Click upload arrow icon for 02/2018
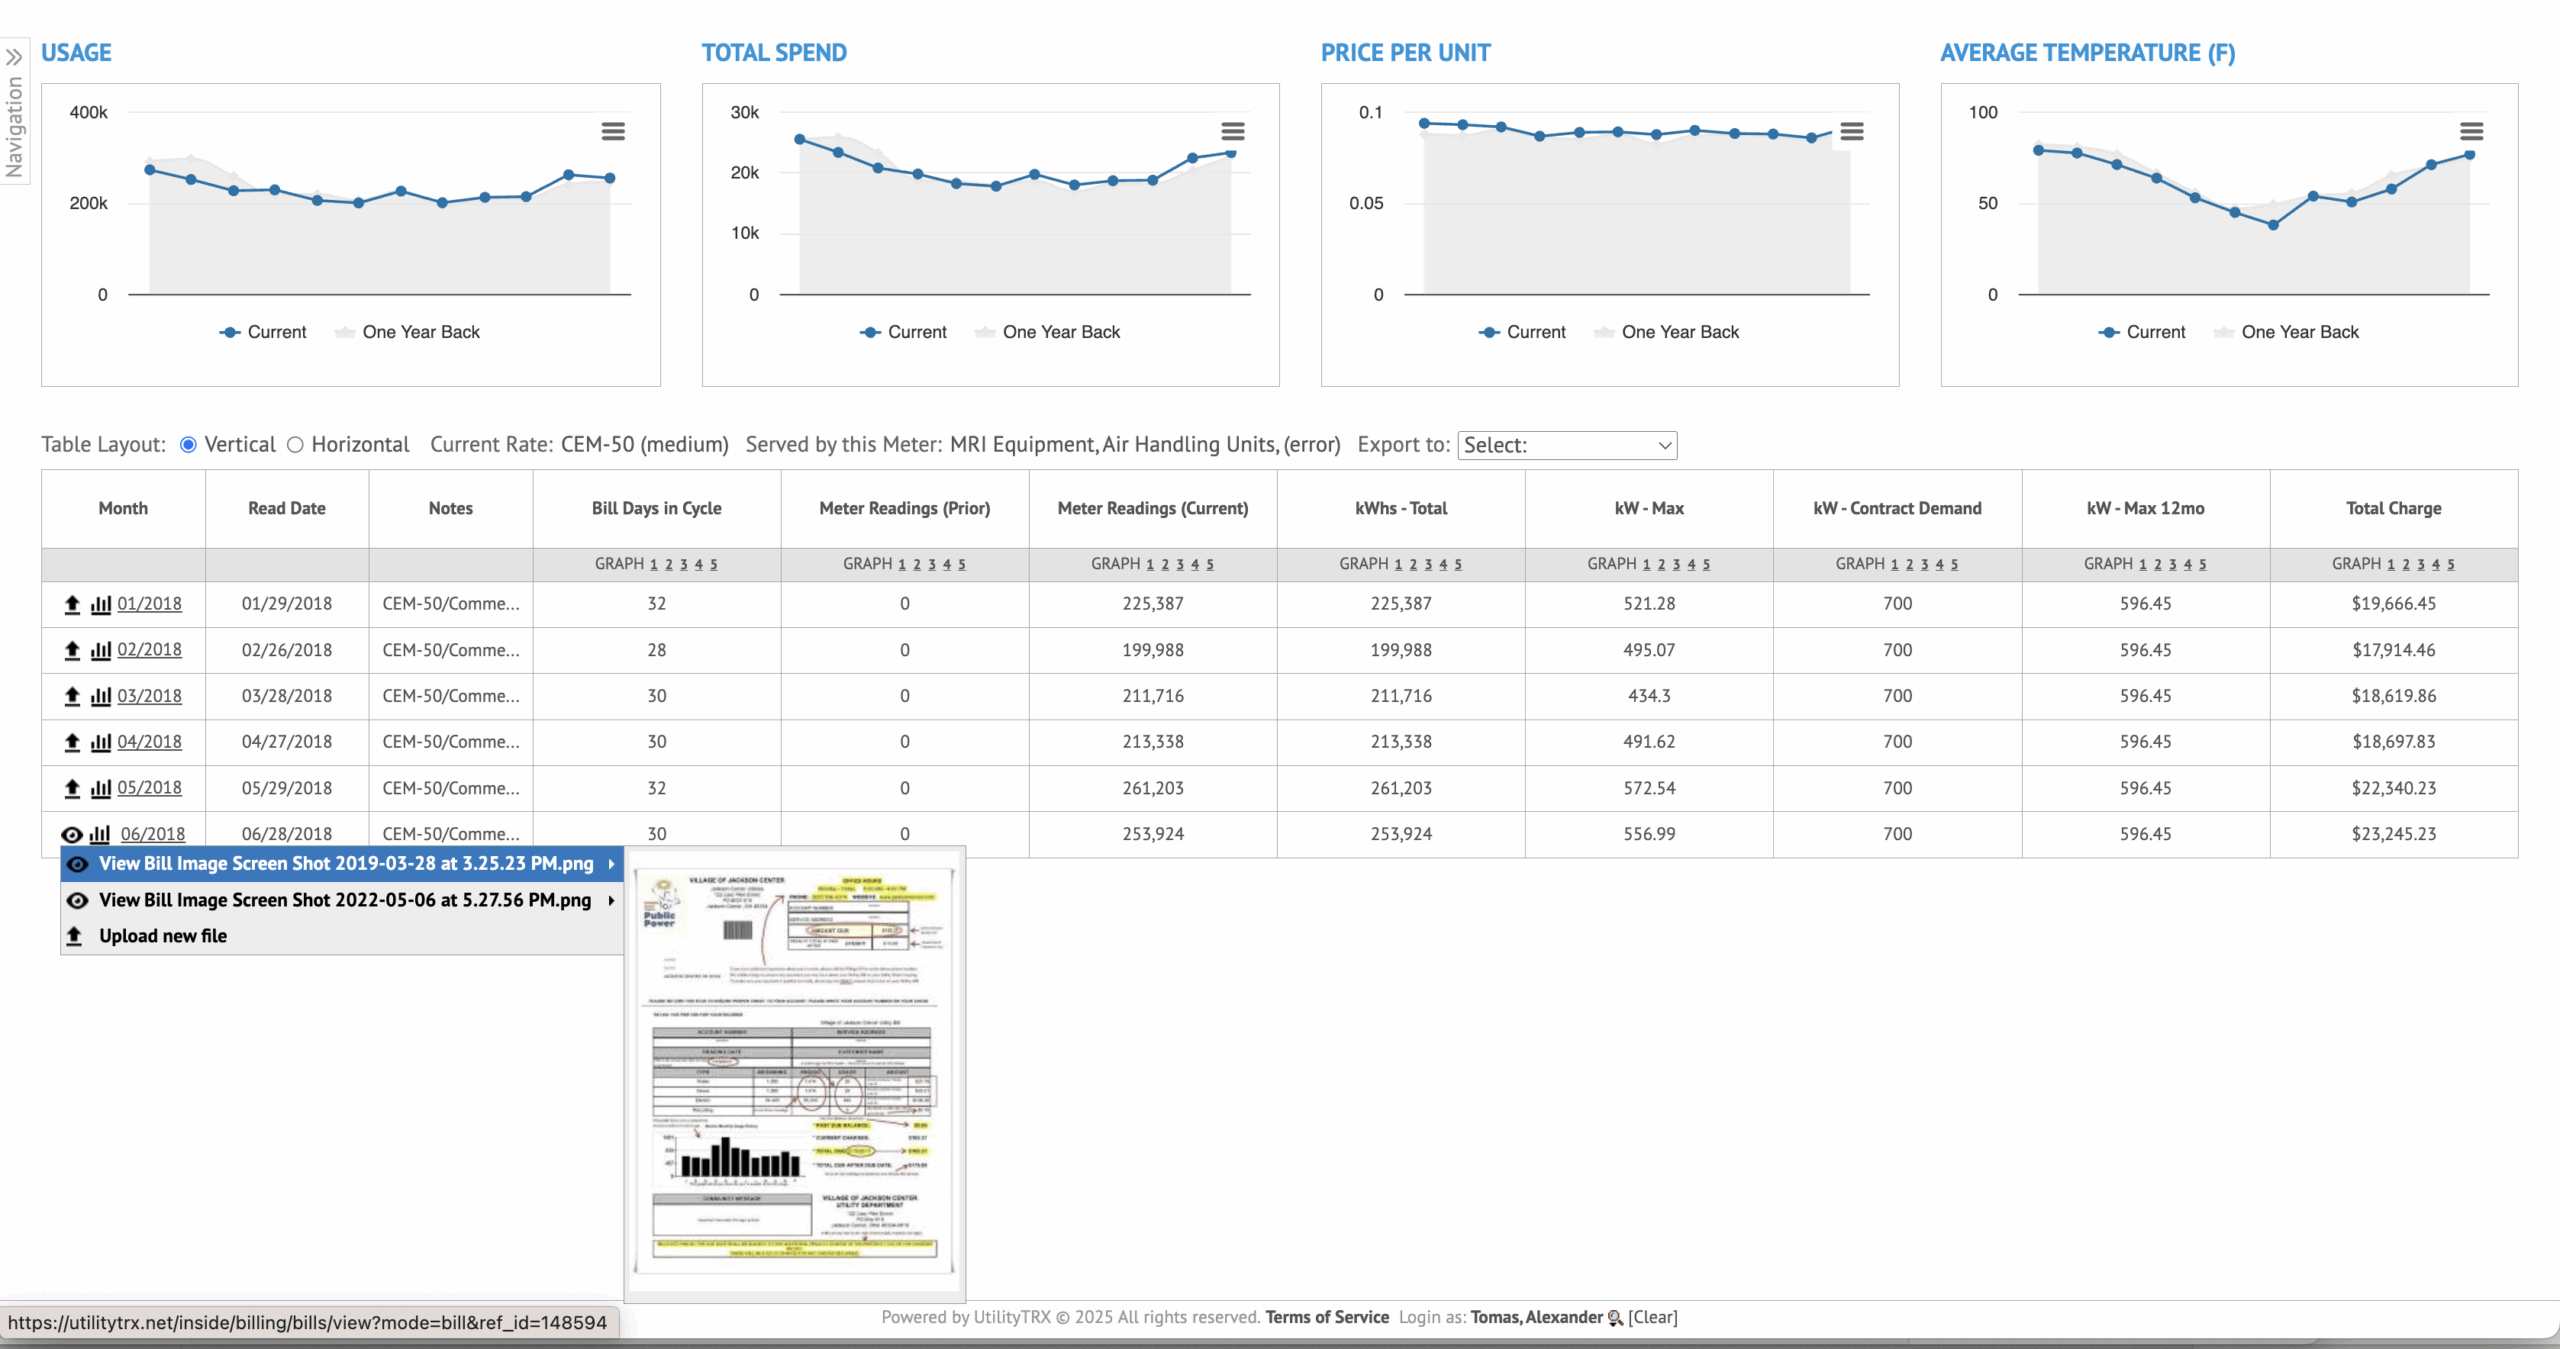Screen dimensions: 2560x1349 pos(72,650)
